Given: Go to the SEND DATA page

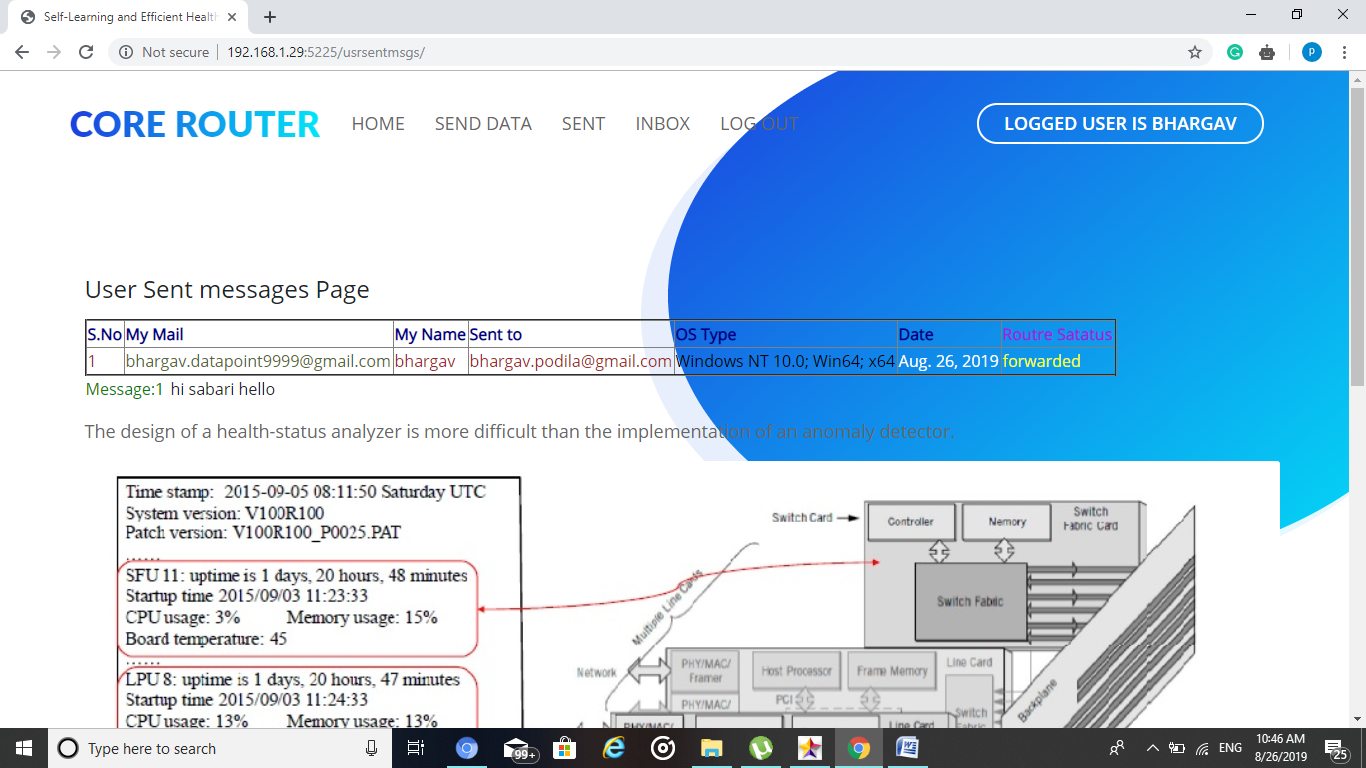Looking at the screenshot, I should pos(483,124).
